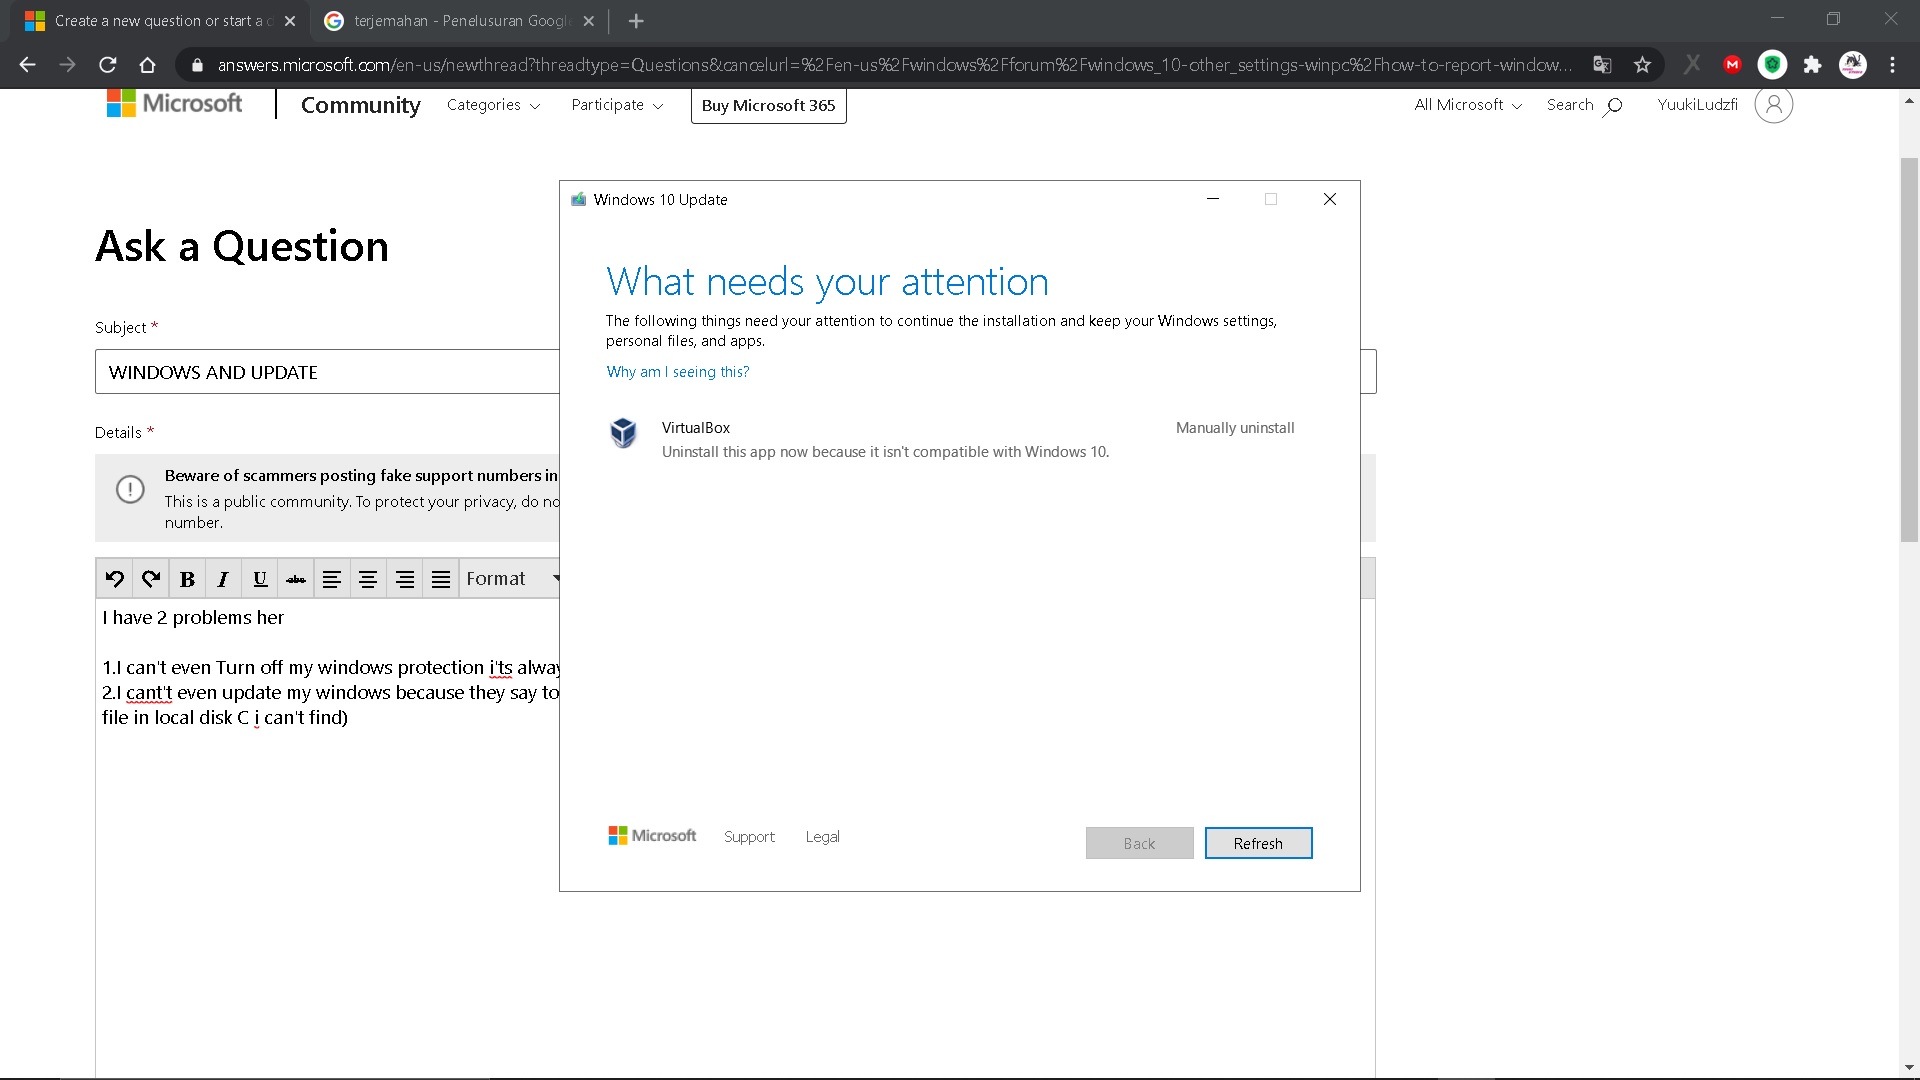Open the Chrome profile avatar
Viewport: 1920px width, 1080px height.
pyautogui.click(x=1853, y=65)
